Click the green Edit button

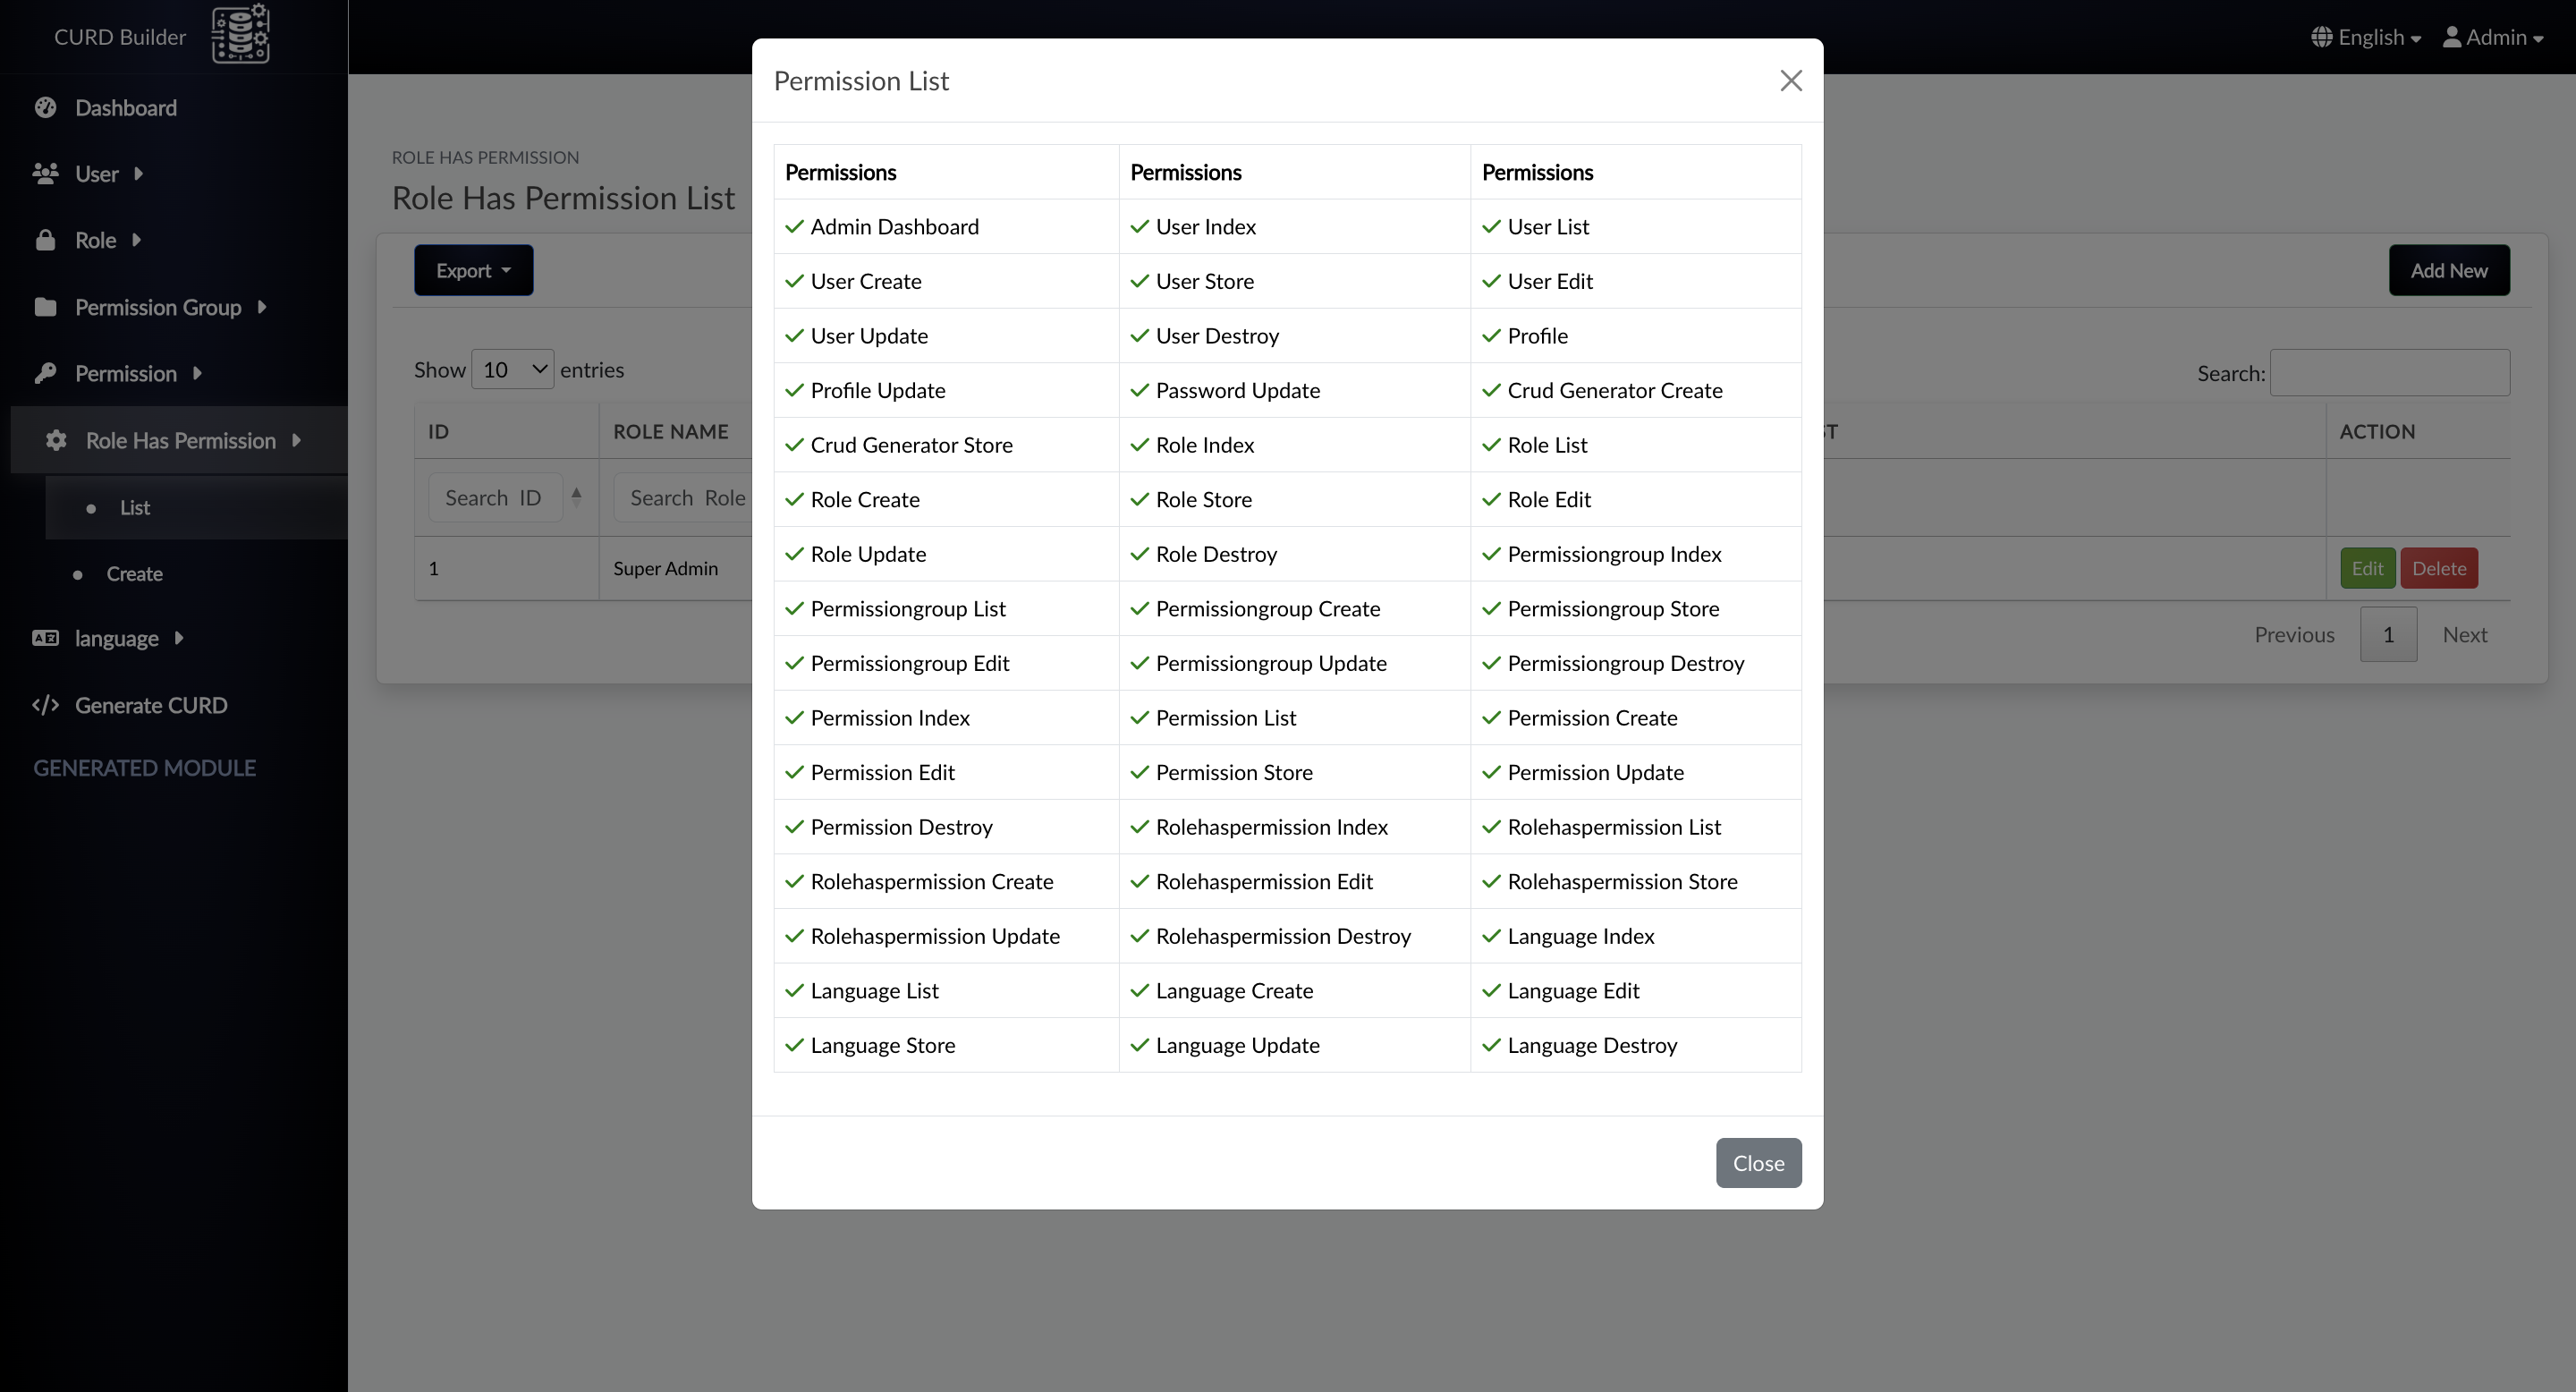pyautogui.click(x=2367, y=568)
